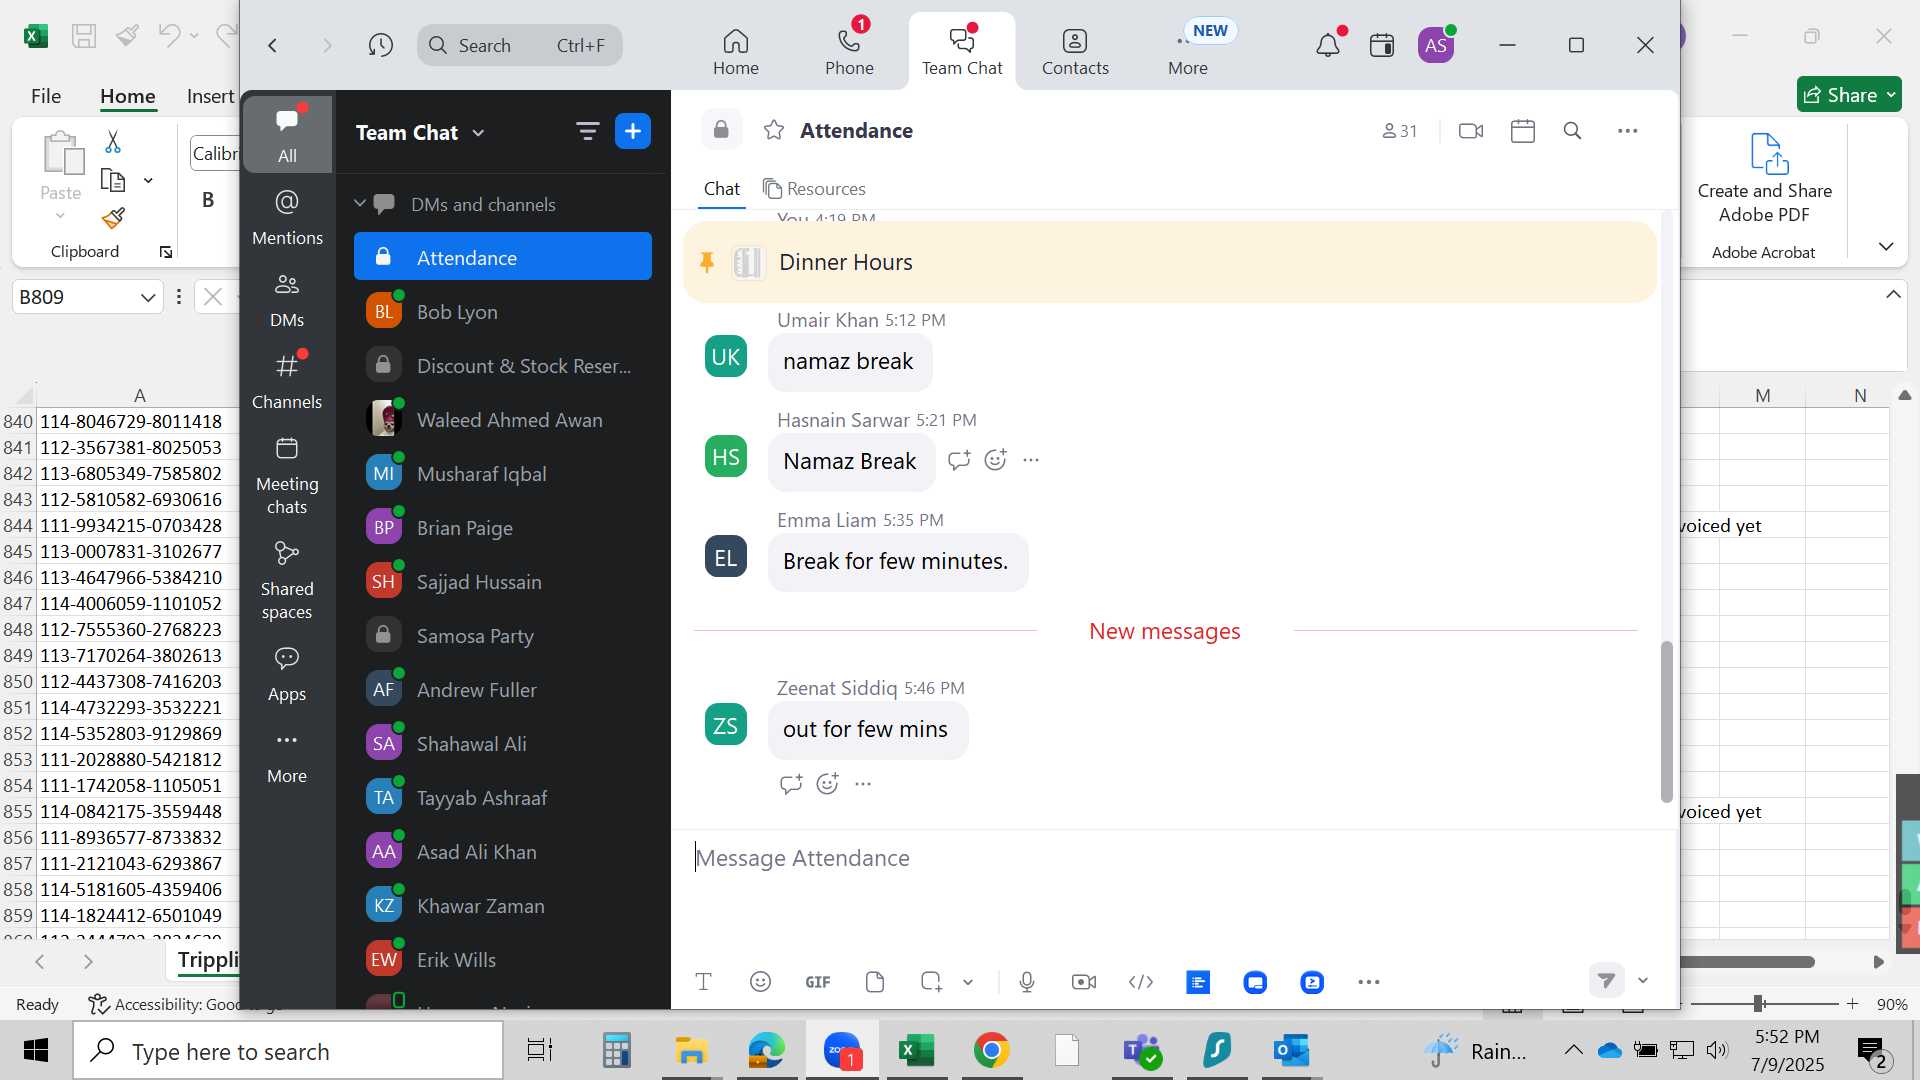Open screenshot capture dropdown arrow
This screenshot has width=1920, height=1080.
click(968, 982)
